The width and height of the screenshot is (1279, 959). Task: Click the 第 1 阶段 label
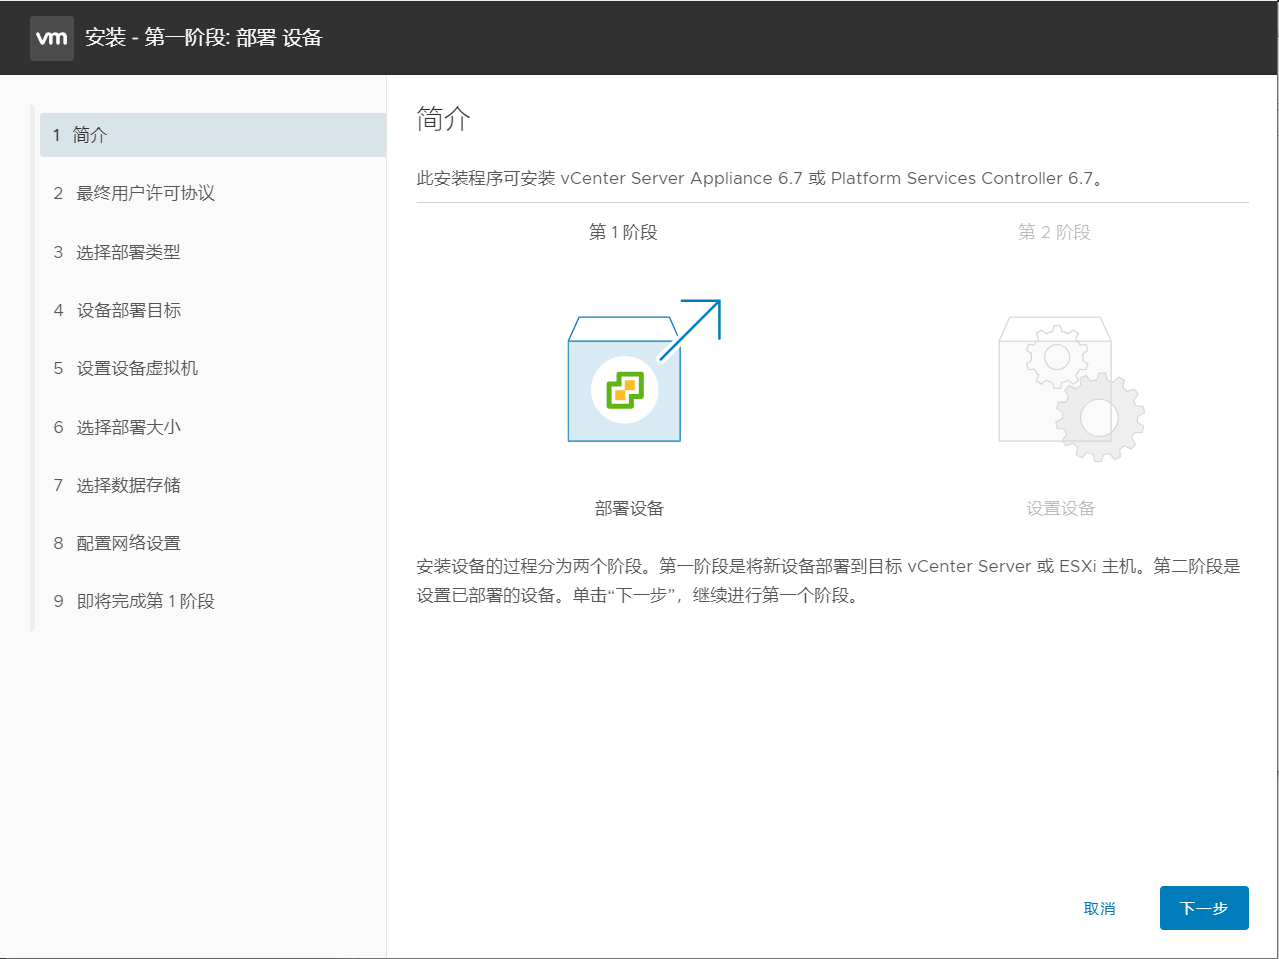[x=623, y=231]
